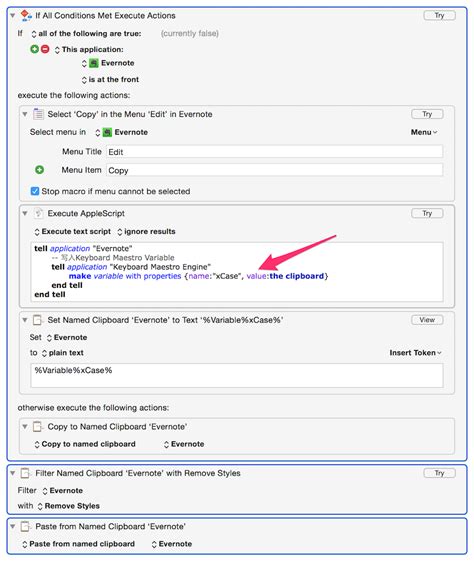Collapse the Set Named Clipboard action
The height and width of the screenshot is (563, 474).
pos(25,320)
